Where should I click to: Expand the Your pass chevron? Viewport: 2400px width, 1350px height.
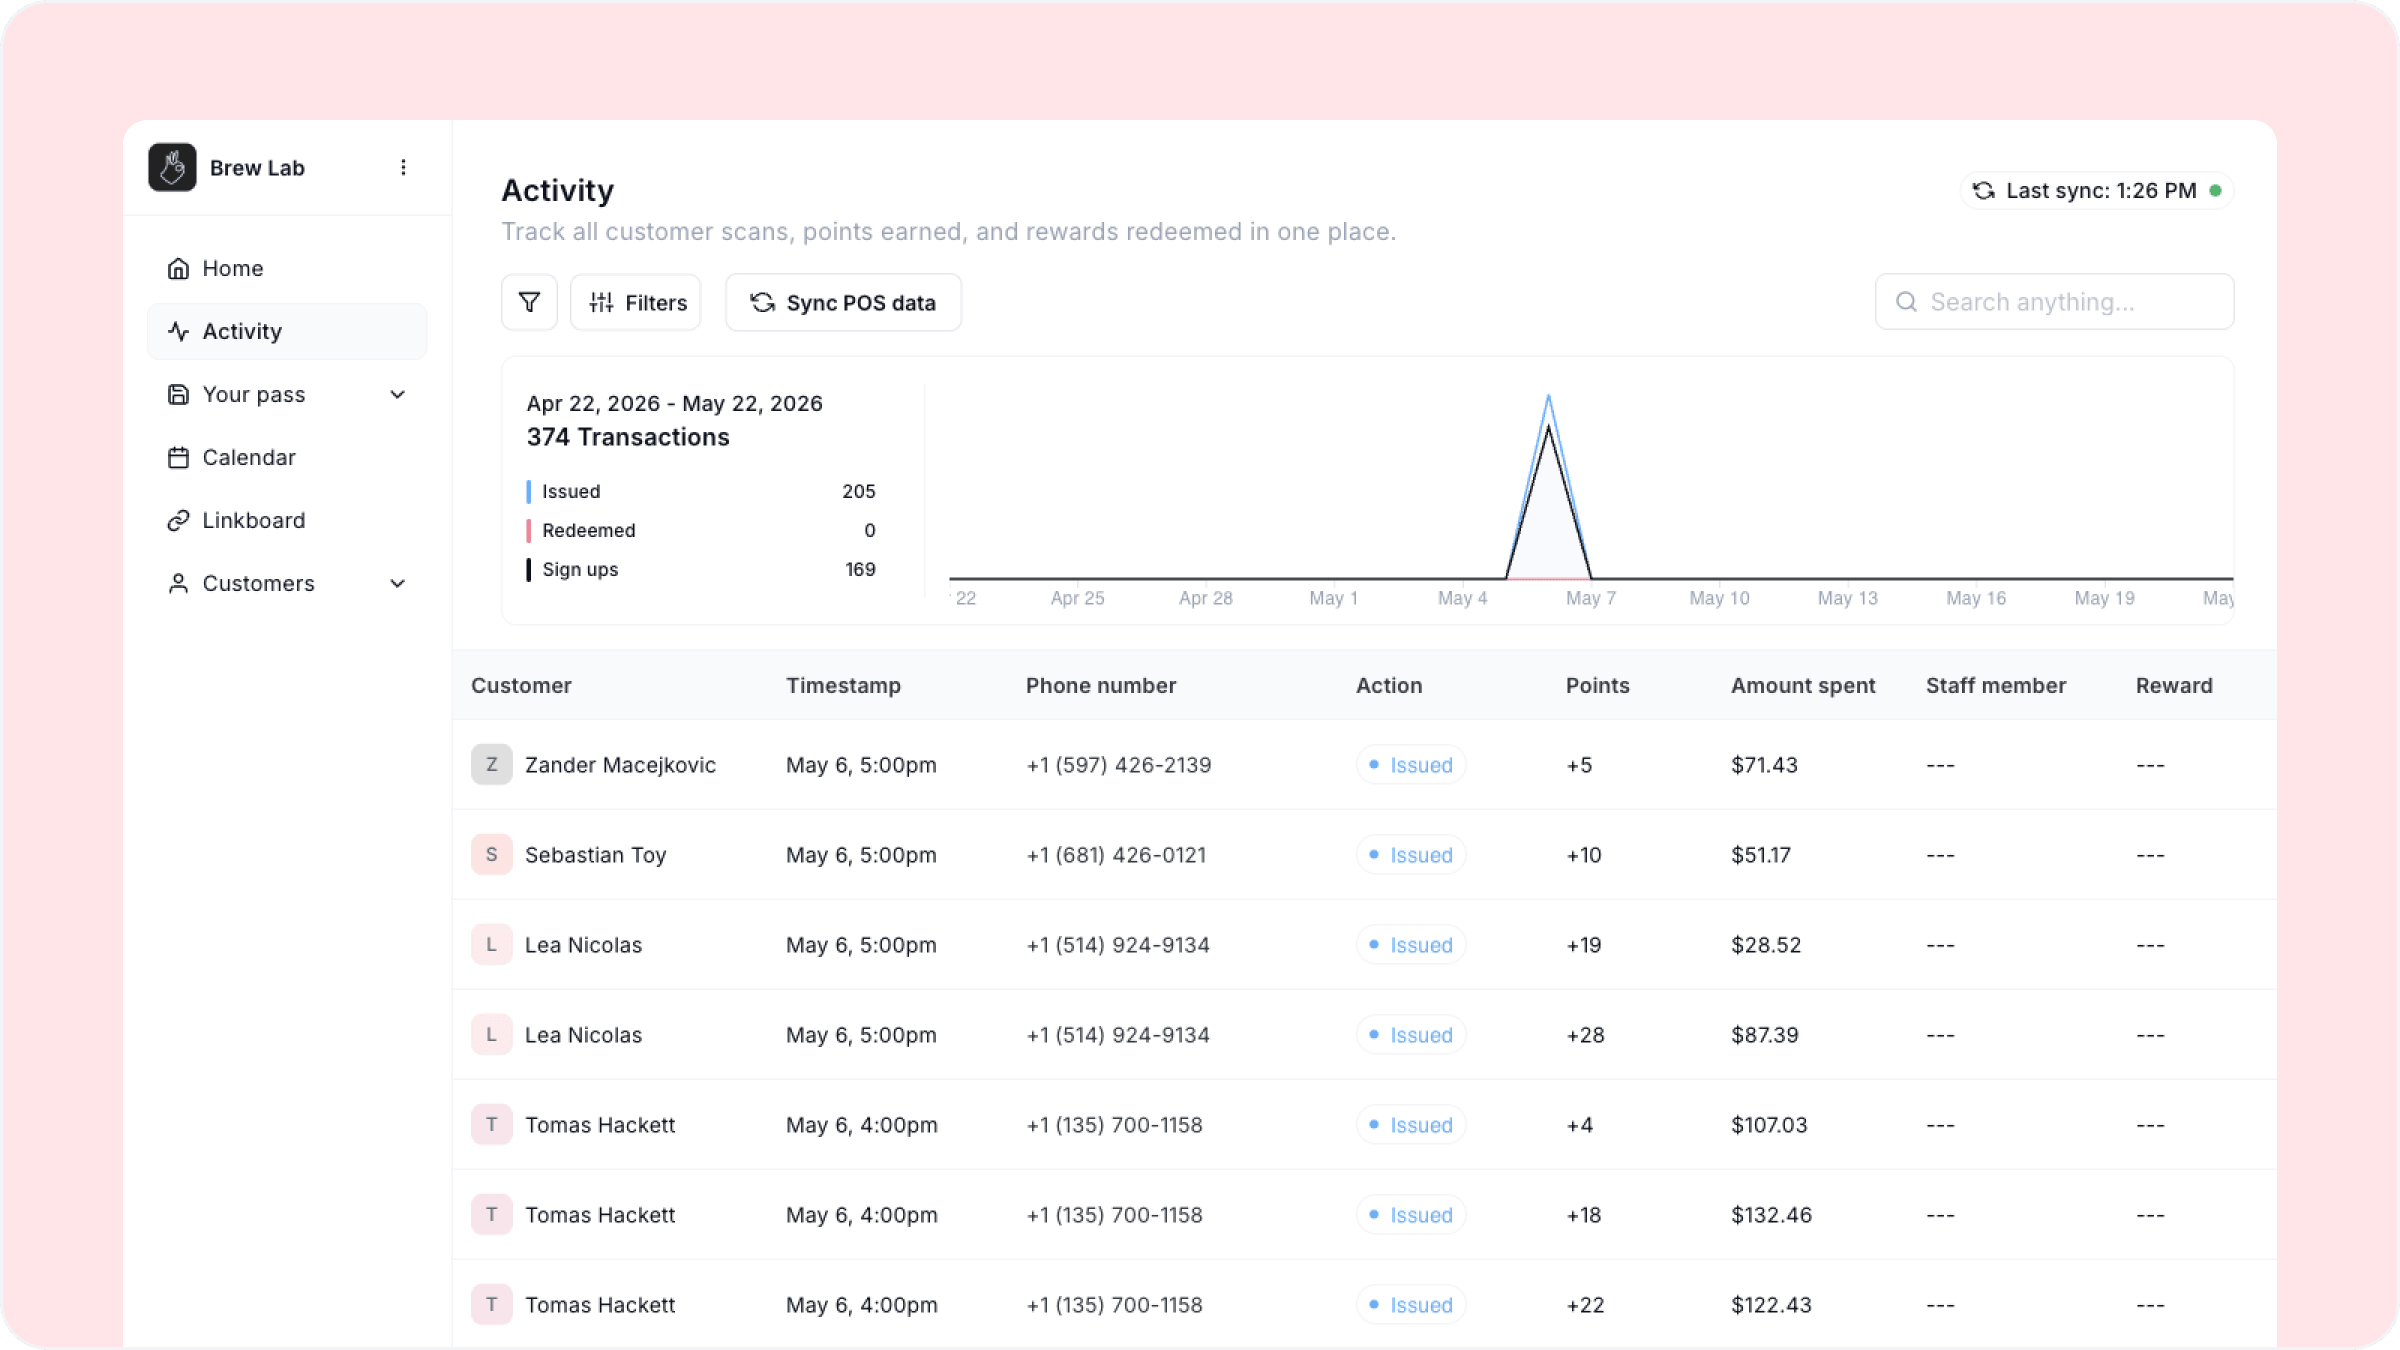[397, 395]
